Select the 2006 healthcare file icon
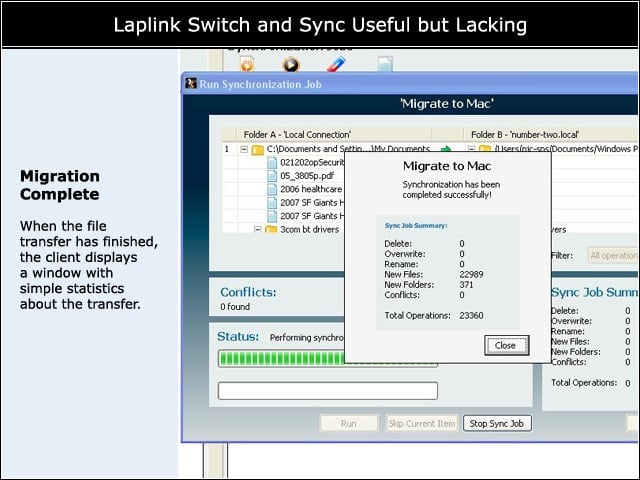640x480 pixels. click(272, 189)
